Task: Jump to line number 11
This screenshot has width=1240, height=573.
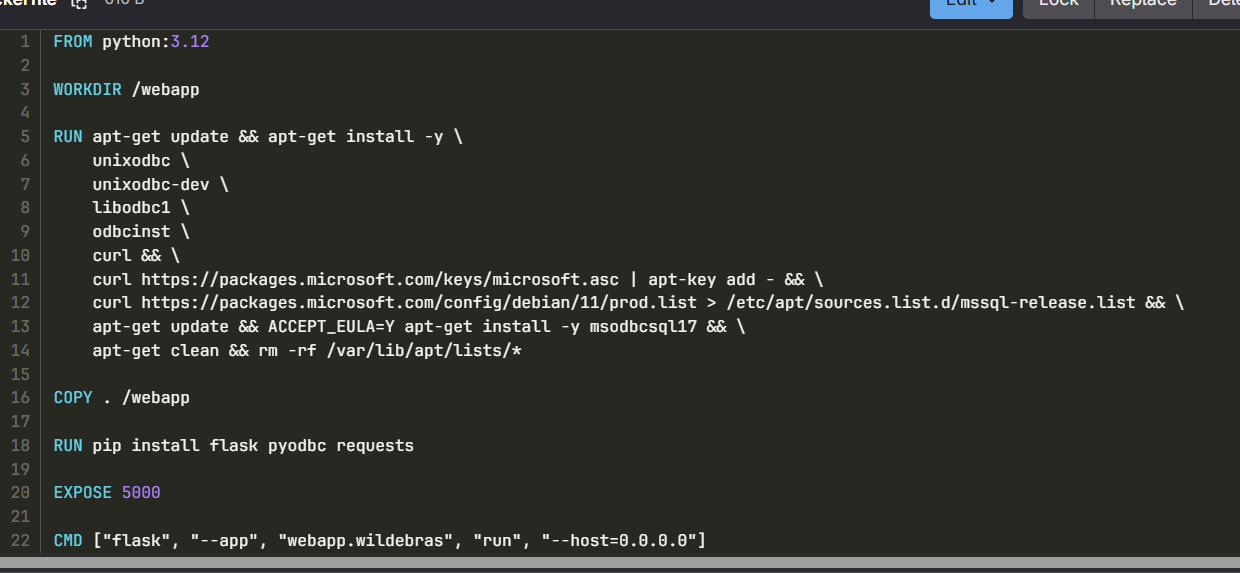Action: [20, 279]
